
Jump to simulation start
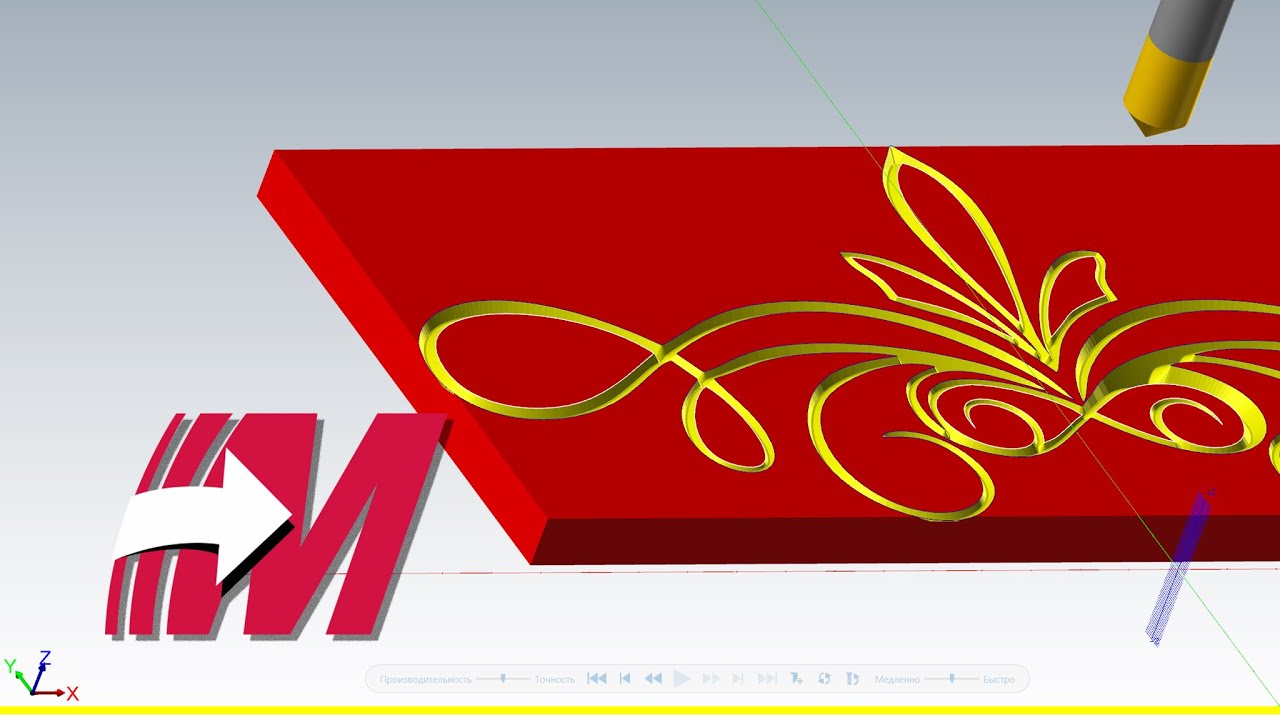(597, 679)
